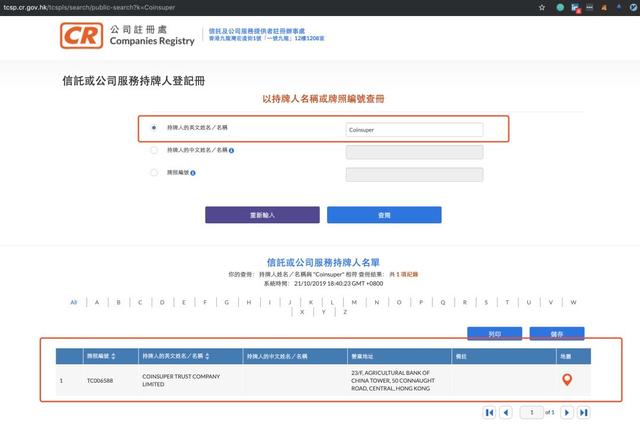Go to the next results page

[x=566, y=412]
